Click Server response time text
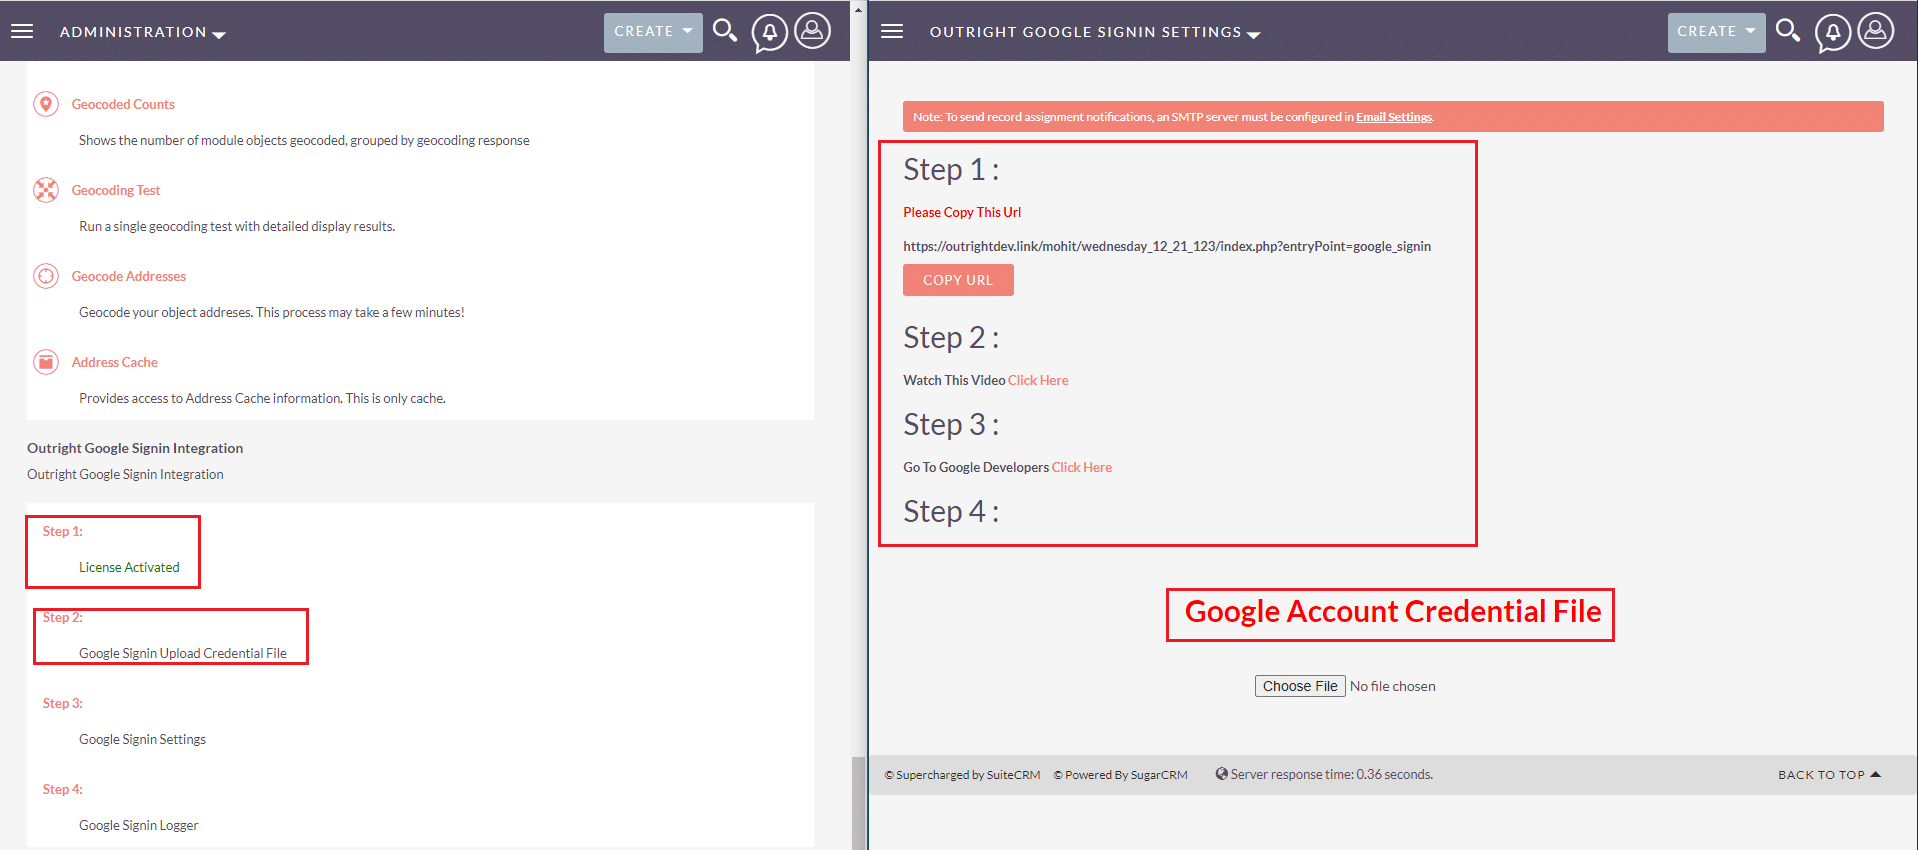The width and height of the screenshot is (1918, 850). 1332,774
